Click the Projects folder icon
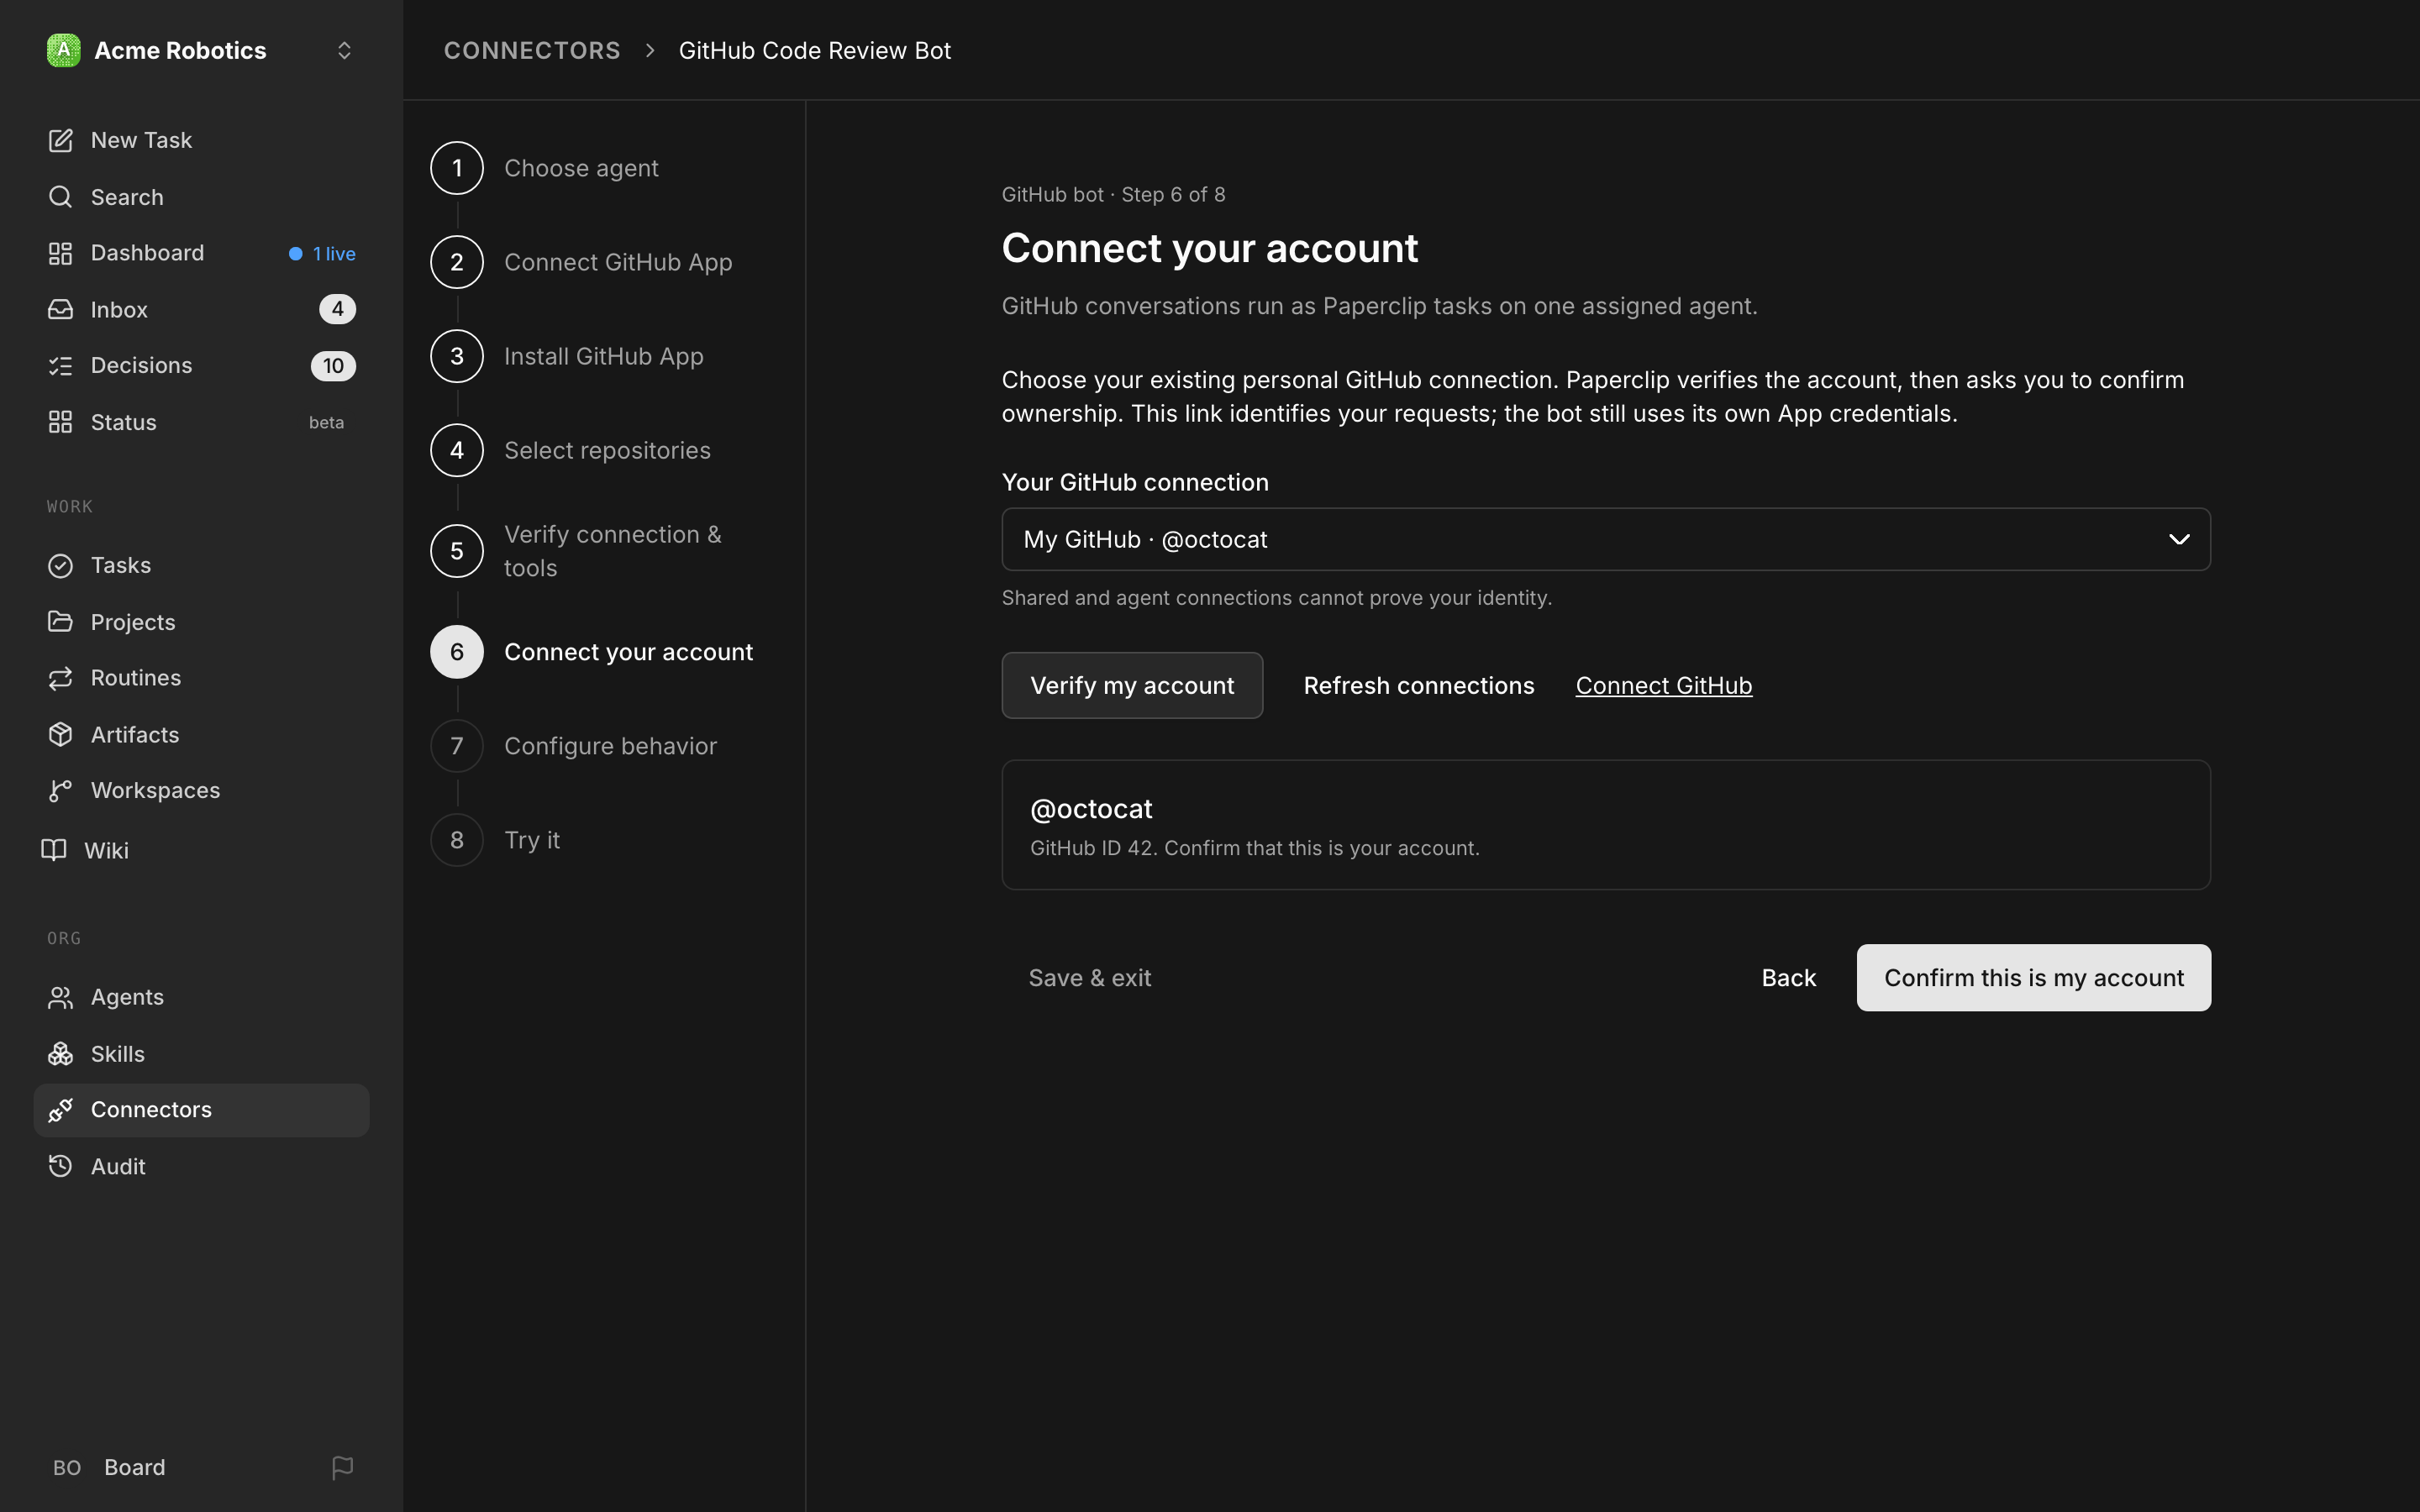 [60, 622]
